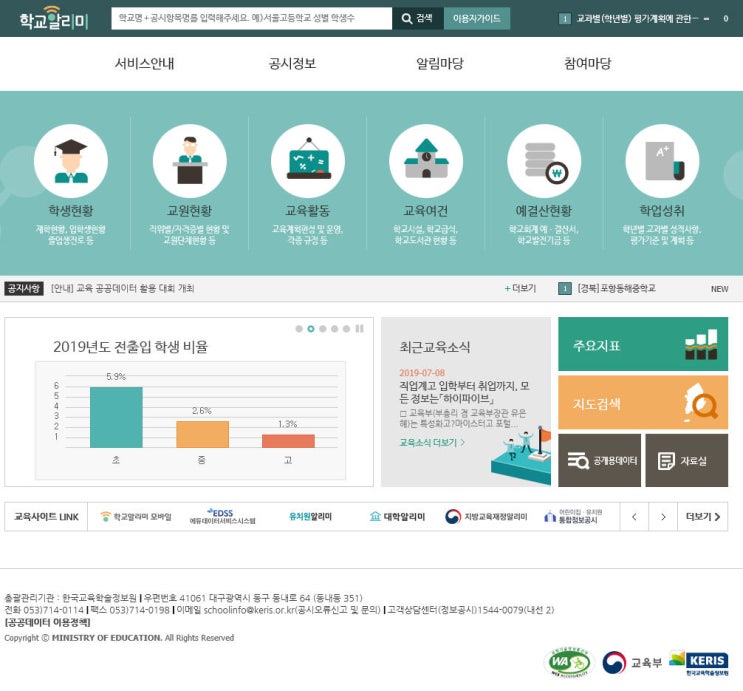Open the 서비스안내 menu
Viewport: 743px width, 691px height.
pyautogui.click(x=145, y=64)
